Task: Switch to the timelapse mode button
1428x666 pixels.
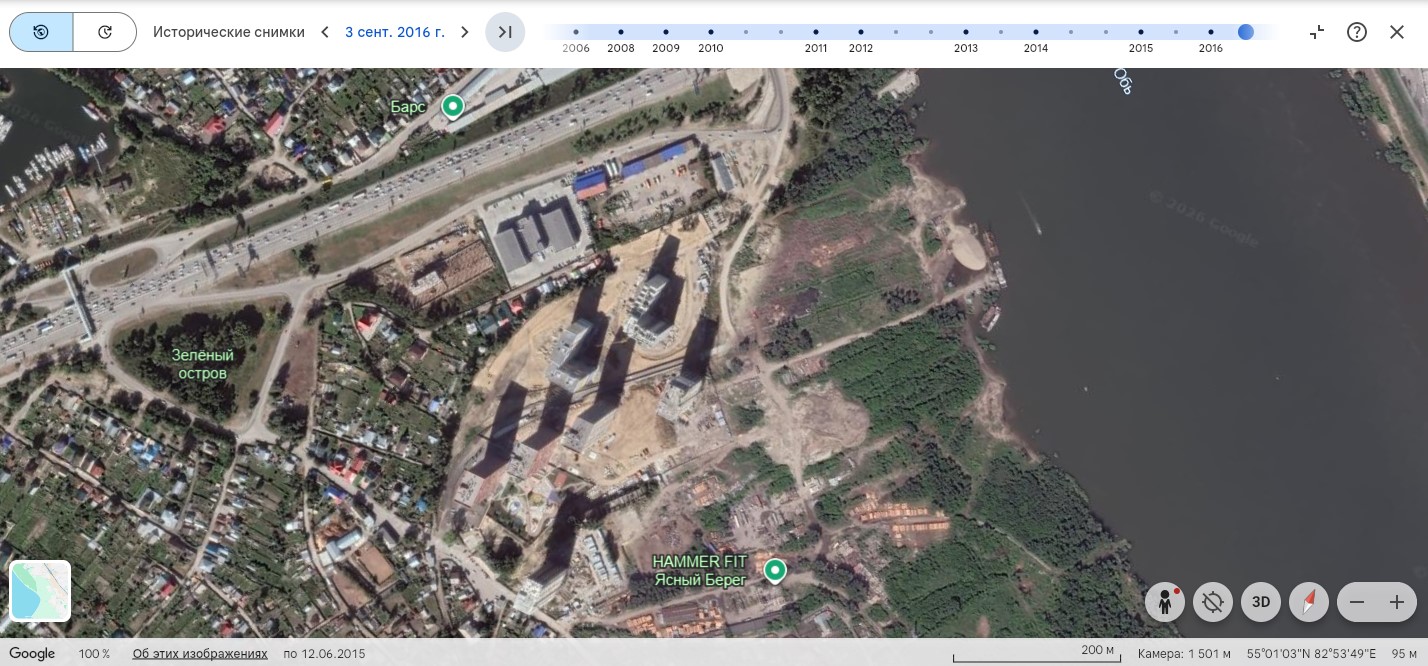Action: point(105,32)
